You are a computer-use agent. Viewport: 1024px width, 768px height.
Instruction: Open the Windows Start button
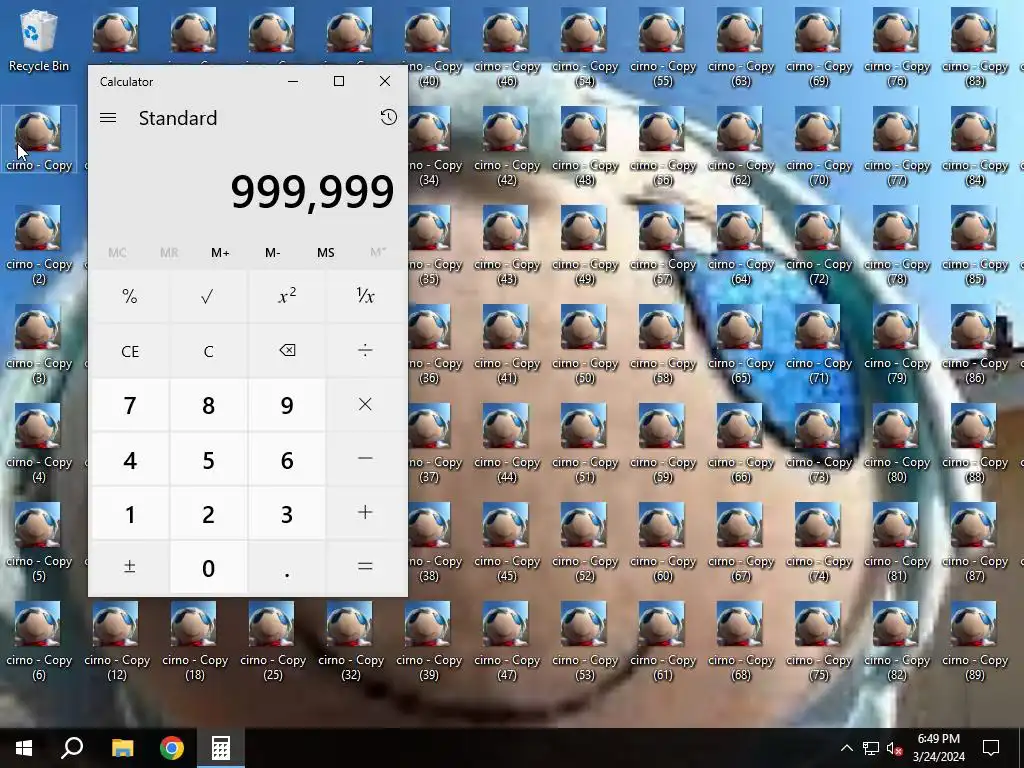click(x=24, y=748)
